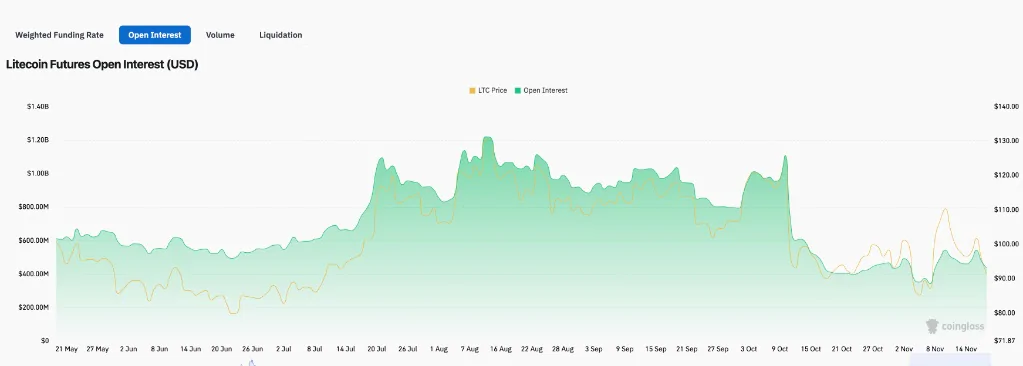Click the 14 Nov date label
Viewport: 1023px width, 366px height.
[x=965, y=349]
